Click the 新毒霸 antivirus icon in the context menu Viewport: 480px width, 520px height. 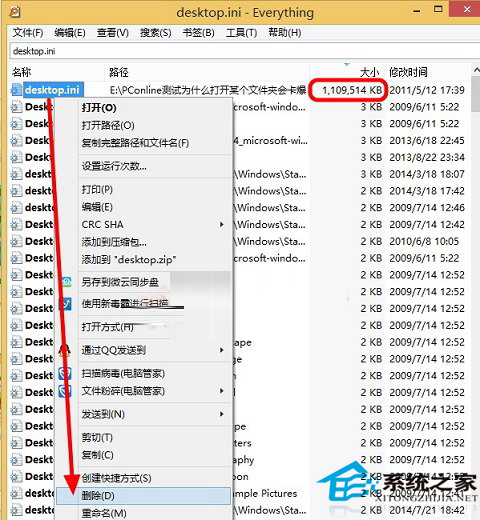(x=66, y=303)
